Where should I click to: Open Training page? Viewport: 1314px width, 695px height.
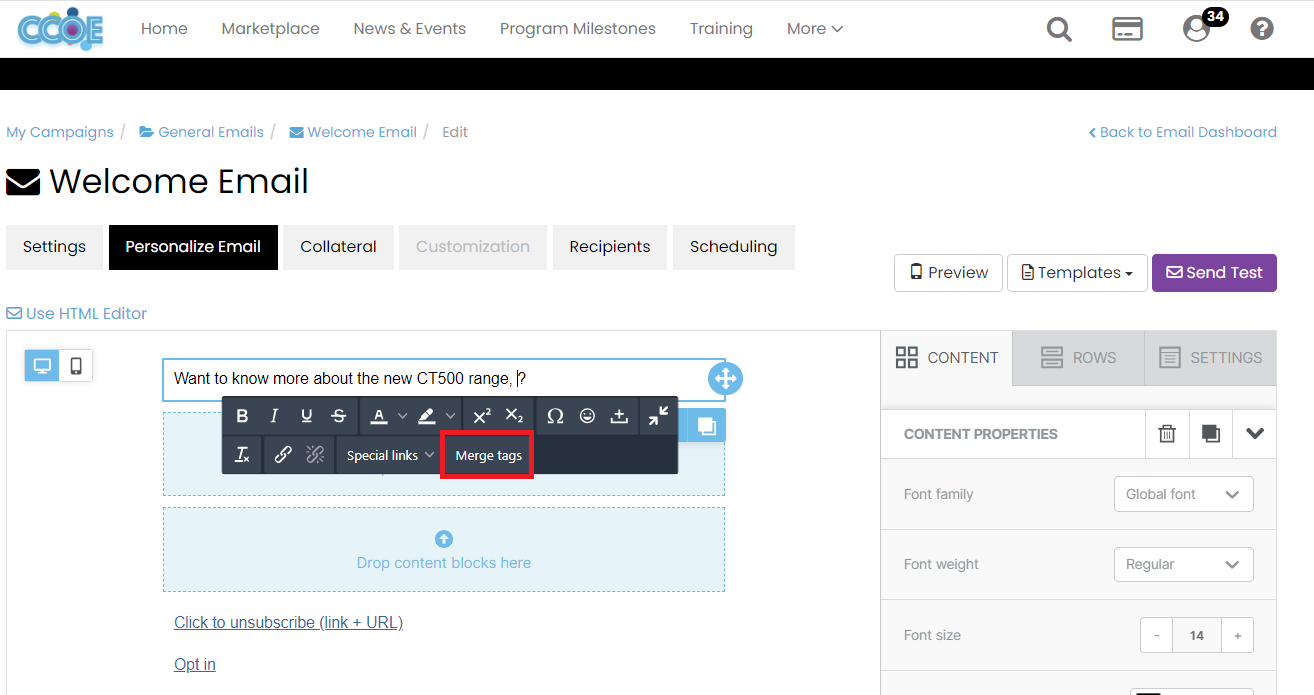721,29
